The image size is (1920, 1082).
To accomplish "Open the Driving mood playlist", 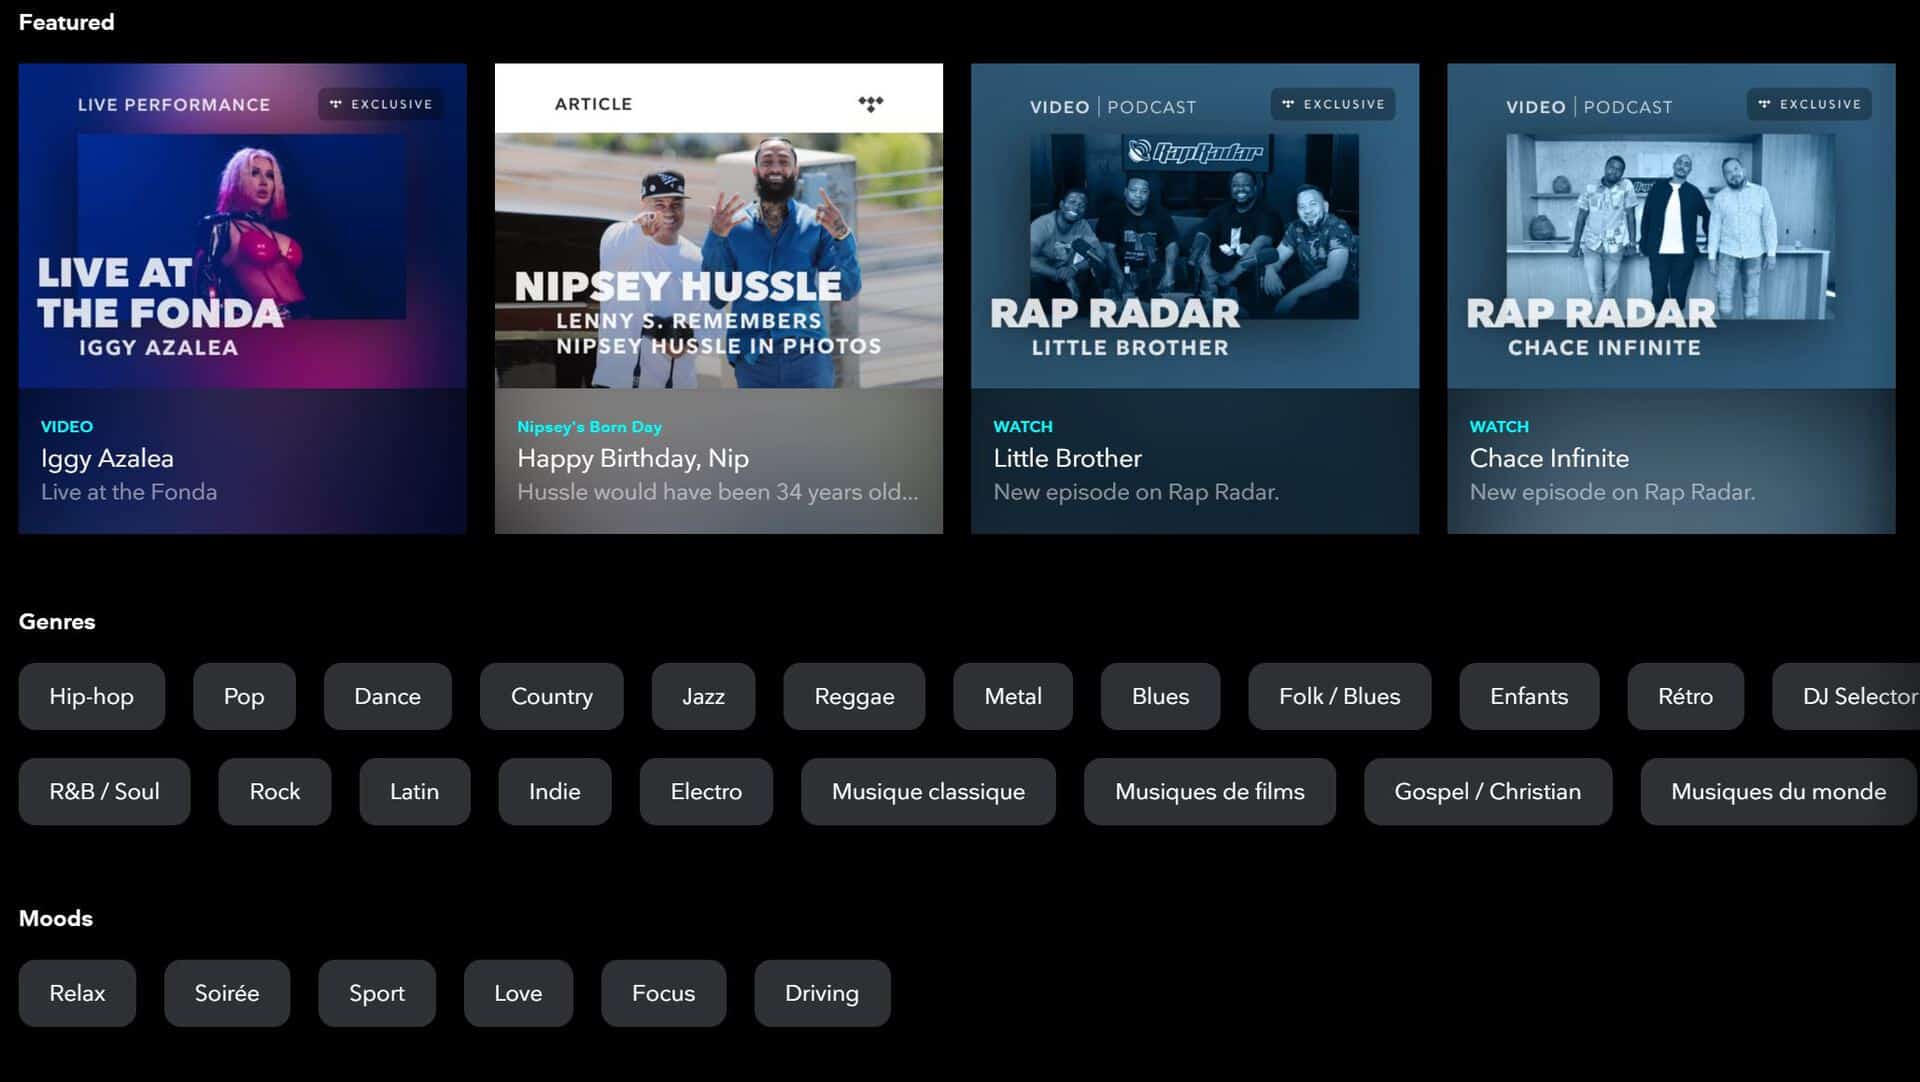I will (x=822, y=993).
